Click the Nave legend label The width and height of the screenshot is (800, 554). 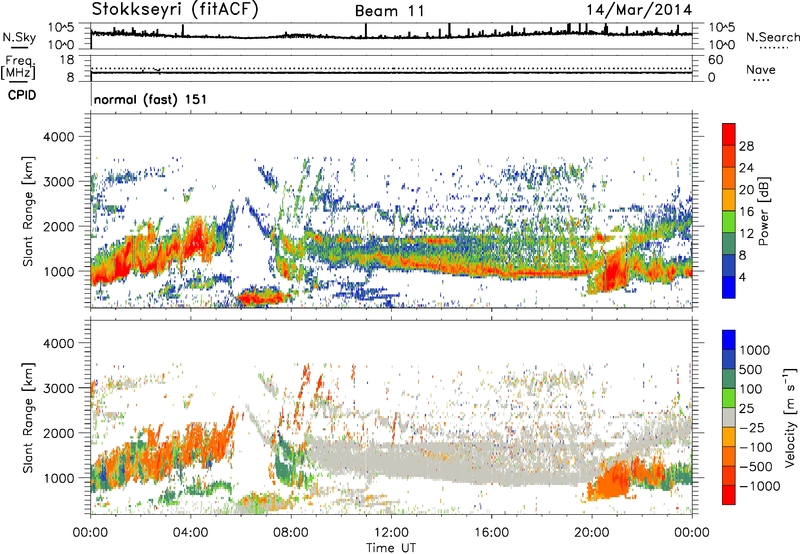pyautogui.click(x=761, y=69)
